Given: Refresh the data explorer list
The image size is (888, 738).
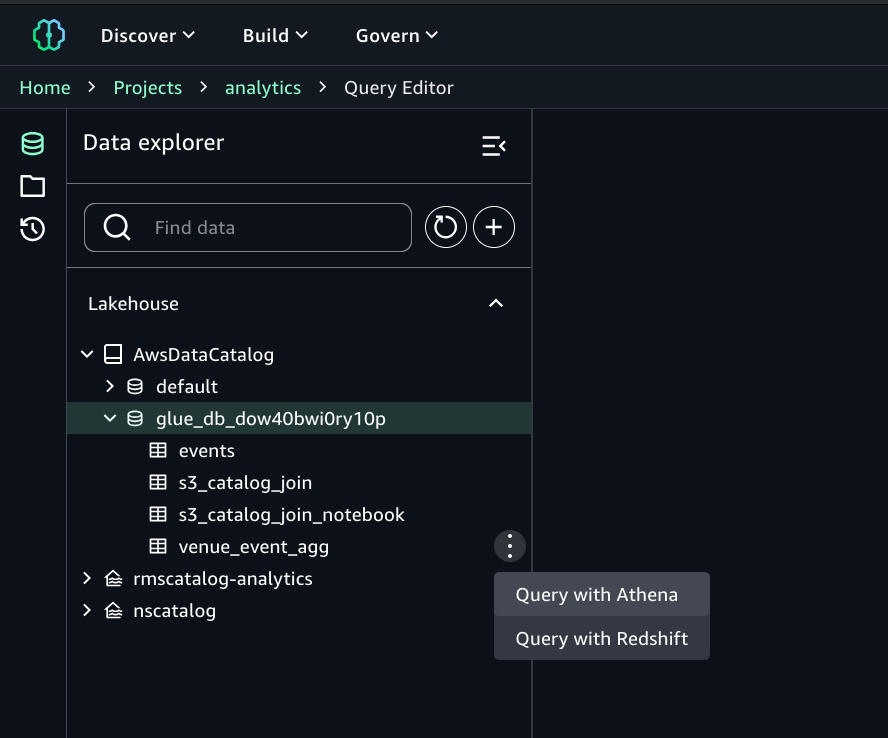Looking at the screenshot, I should pyautogui.click(x=446, y=227).
